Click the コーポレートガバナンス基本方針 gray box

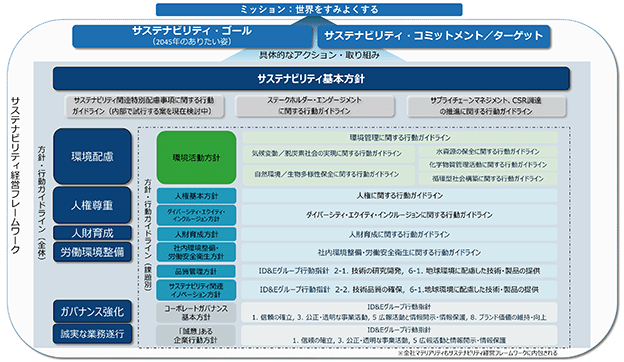(x=196, y=313)
